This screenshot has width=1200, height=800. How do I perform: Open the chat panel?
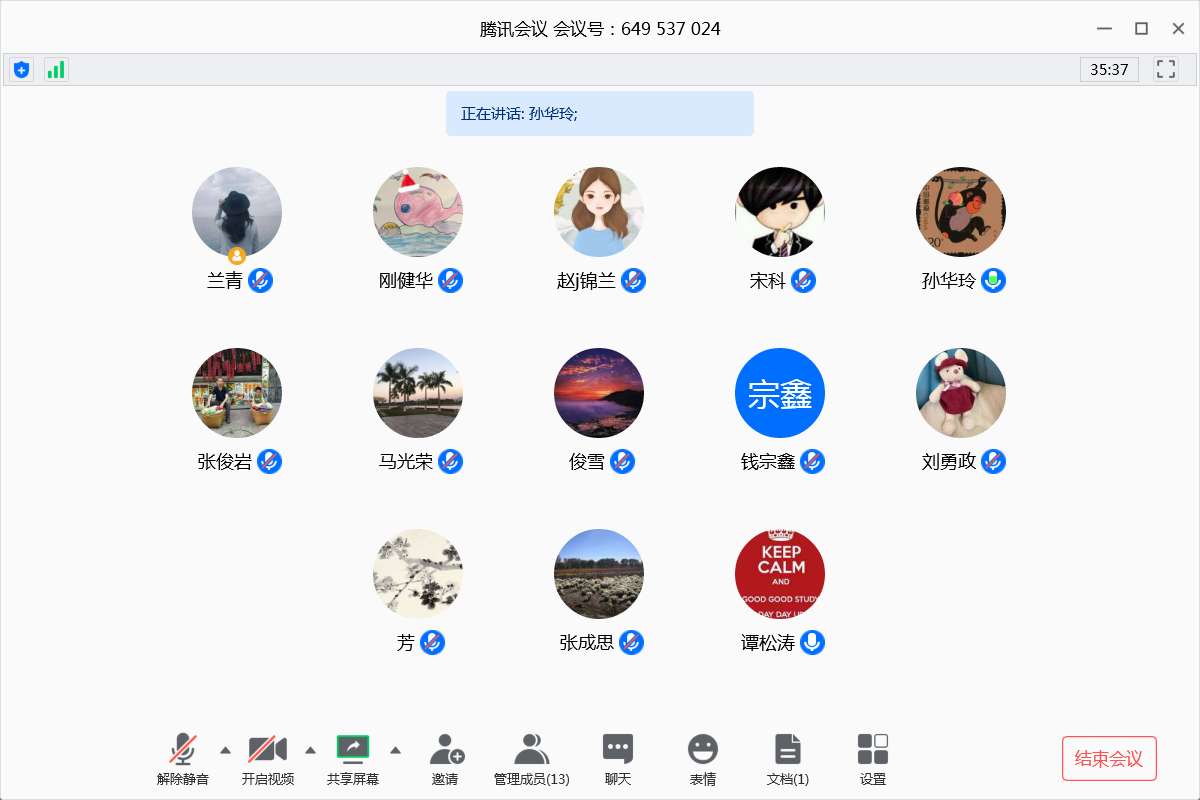click(x=617, y=750)
